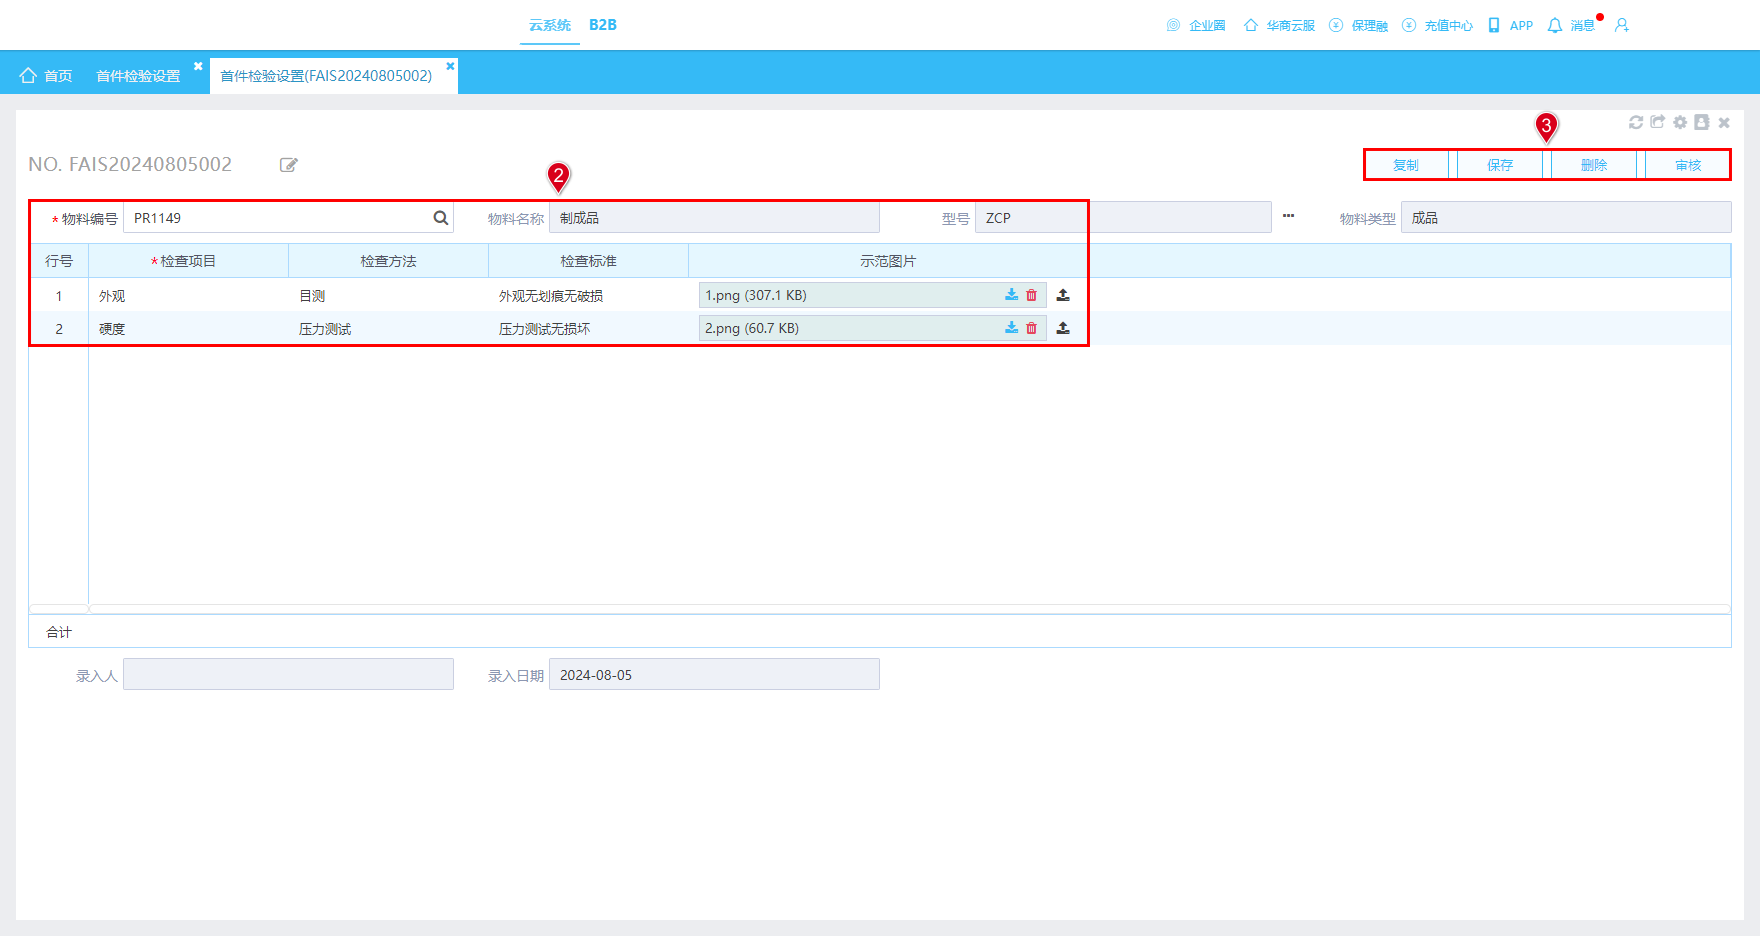This screenshot has width=1760, height=936.
Task: Download the 1.png attachment
Action: pos(1012,295)
